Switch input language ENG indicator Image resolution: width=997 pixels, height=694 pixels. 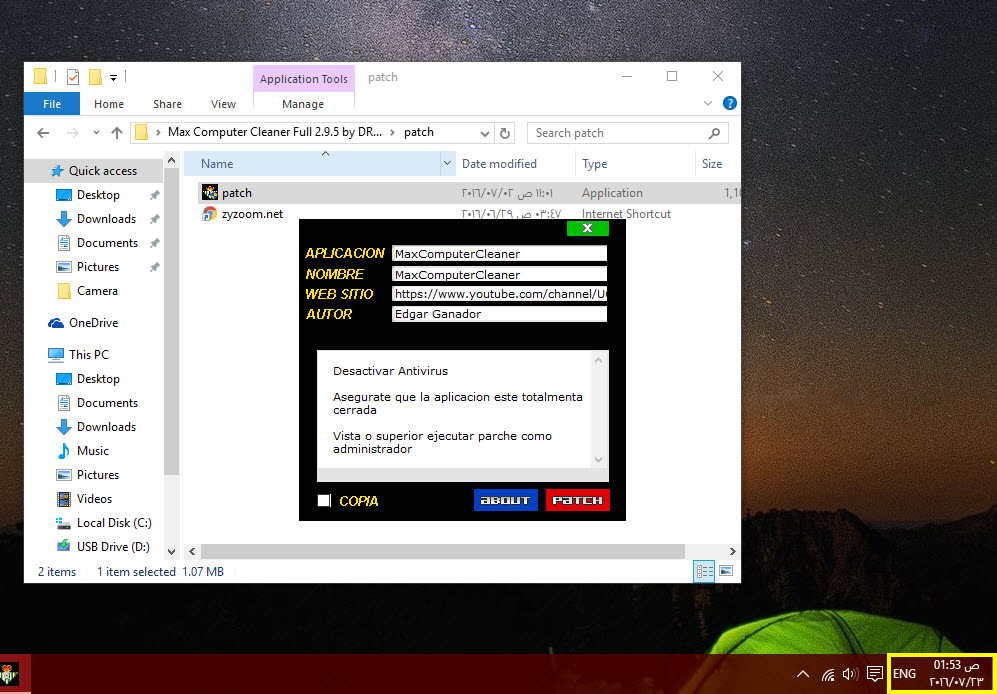pos(904,674)
